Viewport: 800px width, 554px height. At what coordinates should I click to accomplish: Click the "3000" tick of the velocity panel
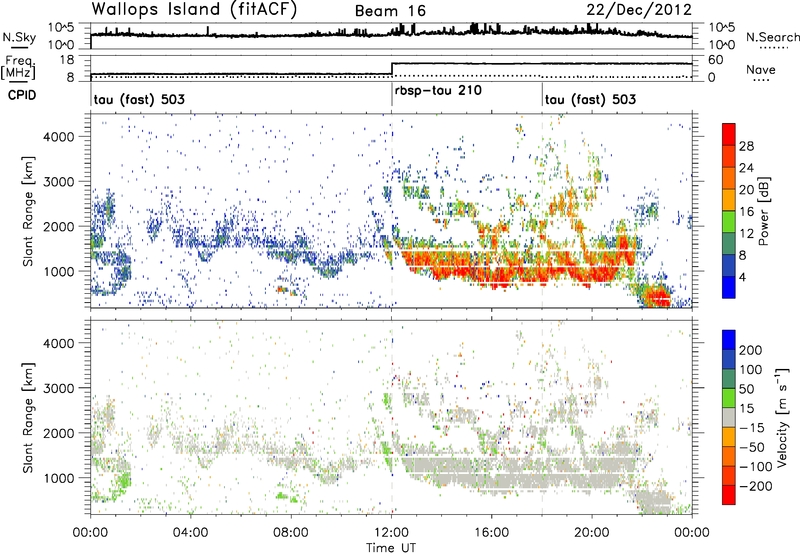click(59, 388)
